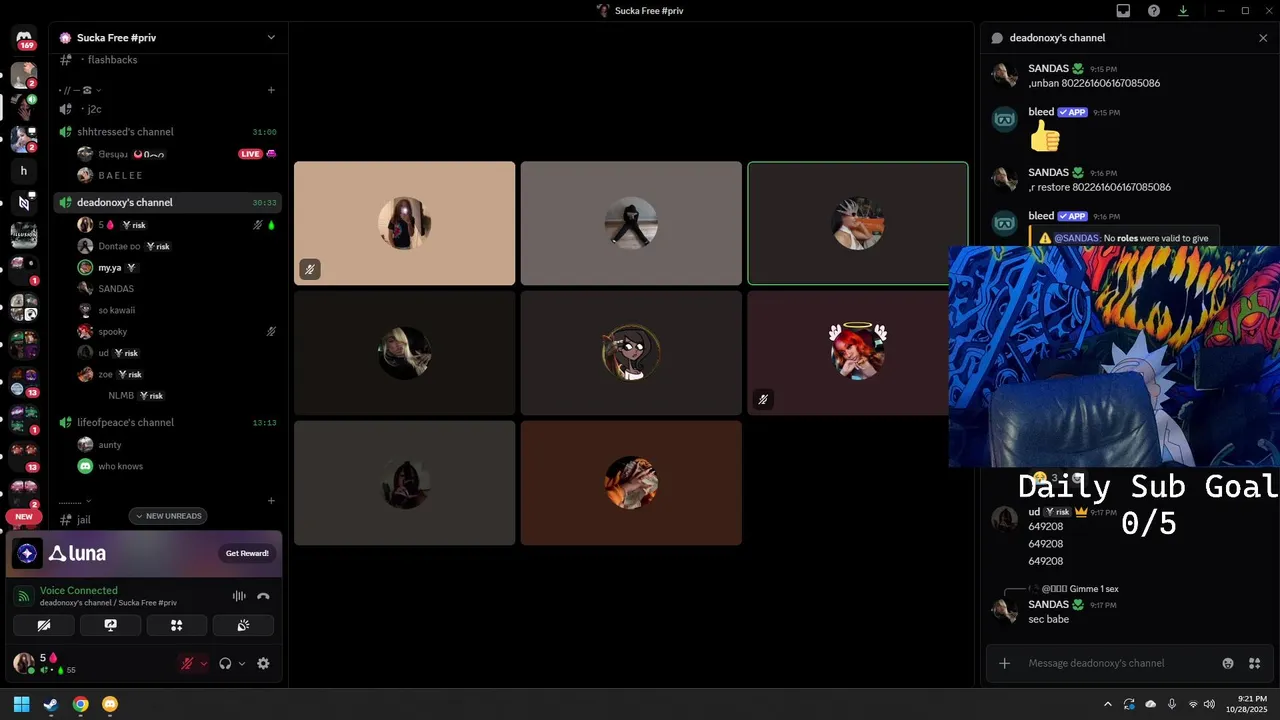Select the highlighted green-bordered speaker tile
Screen dimensions: 1280x720
pos(857,223)
